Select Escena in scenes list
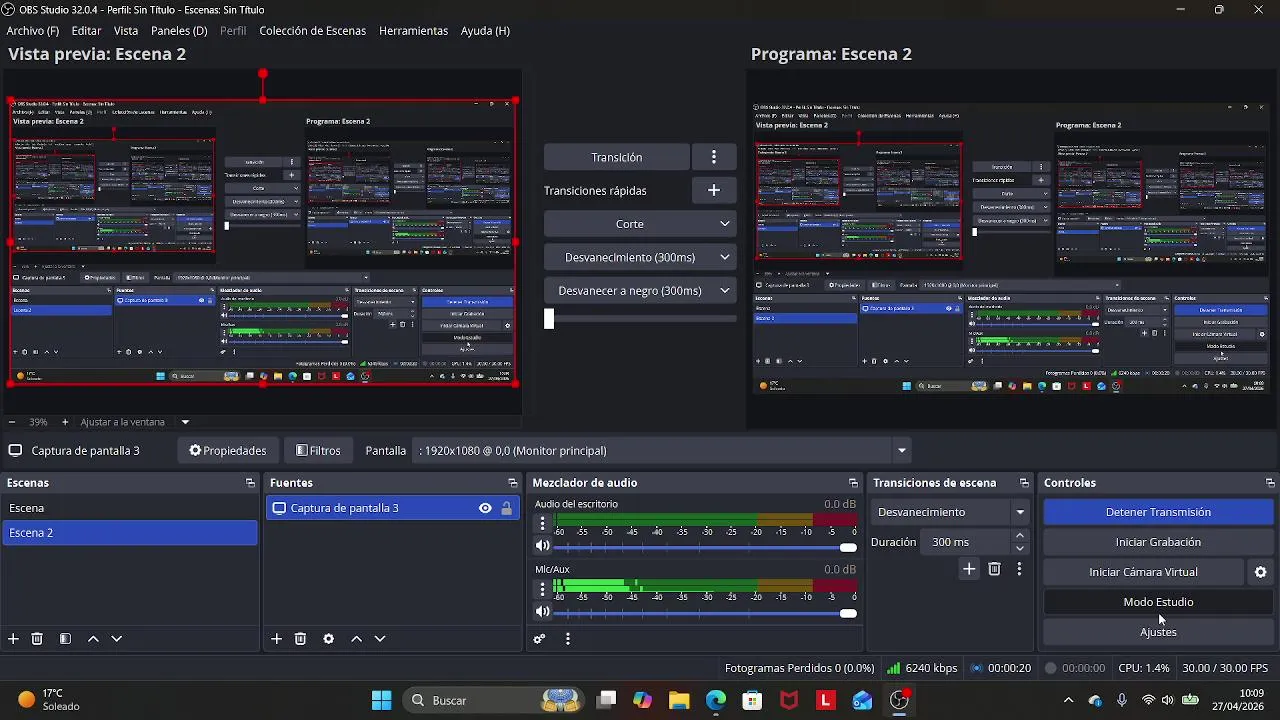Viewport: 1280px width, 720px height. tap(130, 508)
